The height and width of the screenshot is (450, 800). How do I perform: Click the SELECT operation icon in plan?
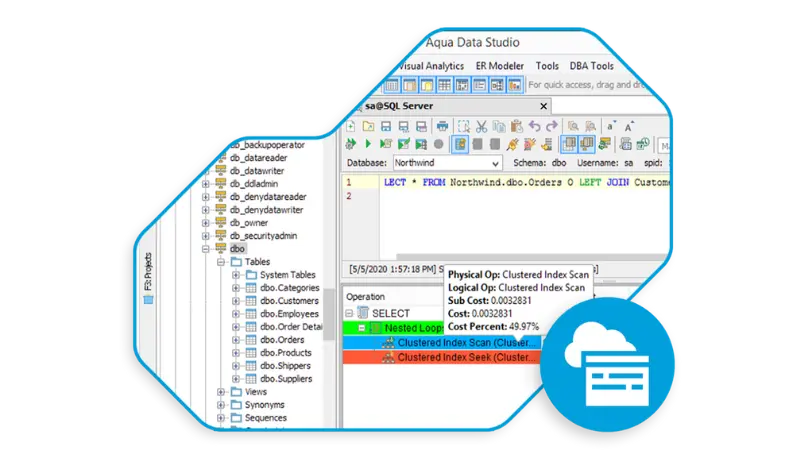click(x=363, y=313)
